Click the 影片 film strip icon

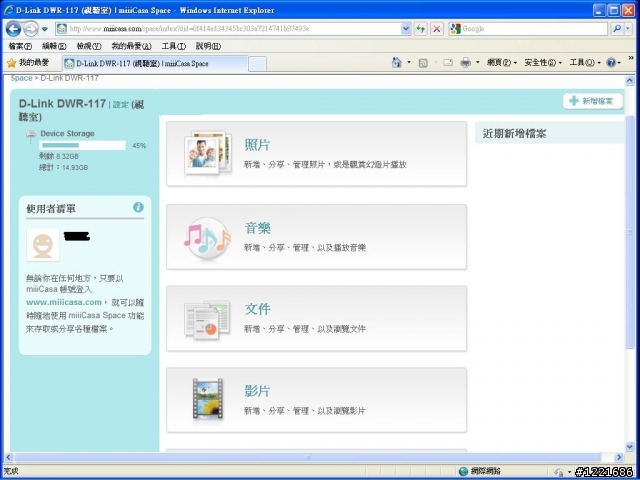(x=208, y=399)
